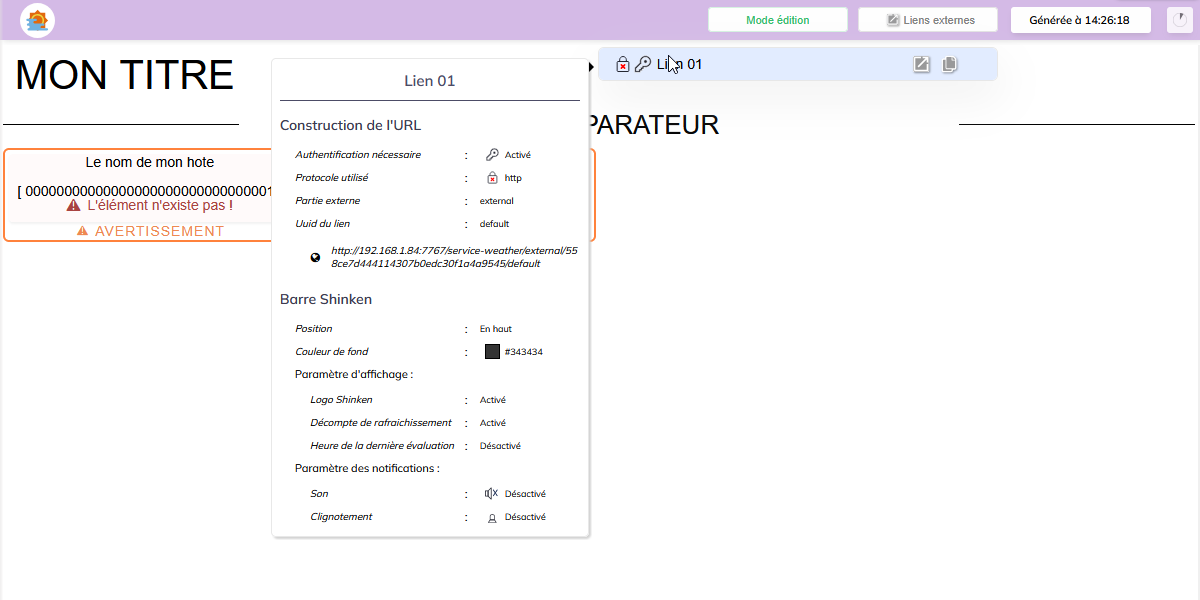This screenshot has width=1200, height=600.
Task: Toggle Mode édition button
Action: (777, 20)
